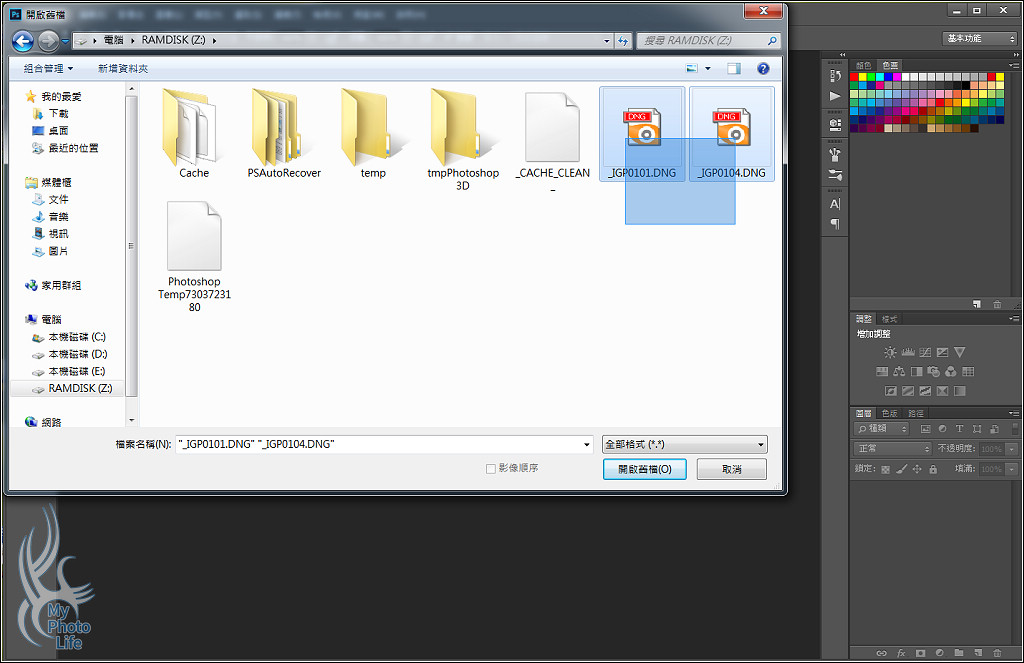
Task: Open the 正常 blend mode dropdown
Action: click(892, 449)
